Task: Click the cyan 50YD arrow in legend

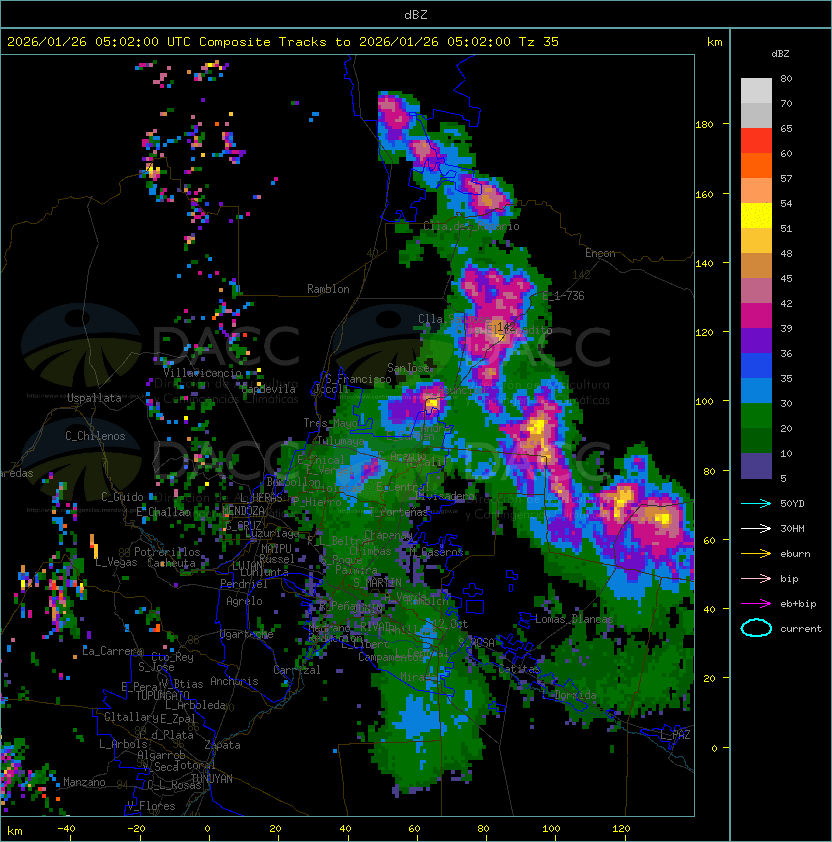Action: [756, 504]
